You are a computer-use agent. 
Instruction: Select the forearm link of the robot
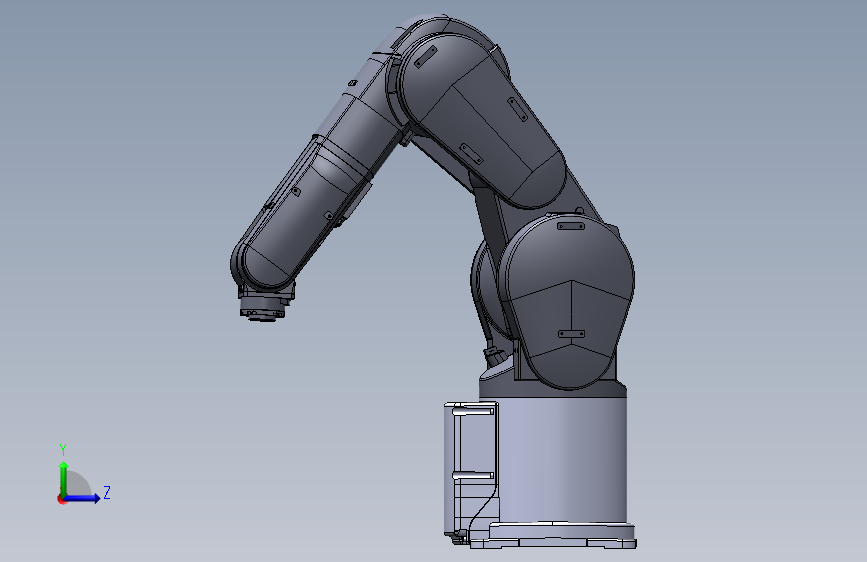pyautogui.click(x=318, y=183)
